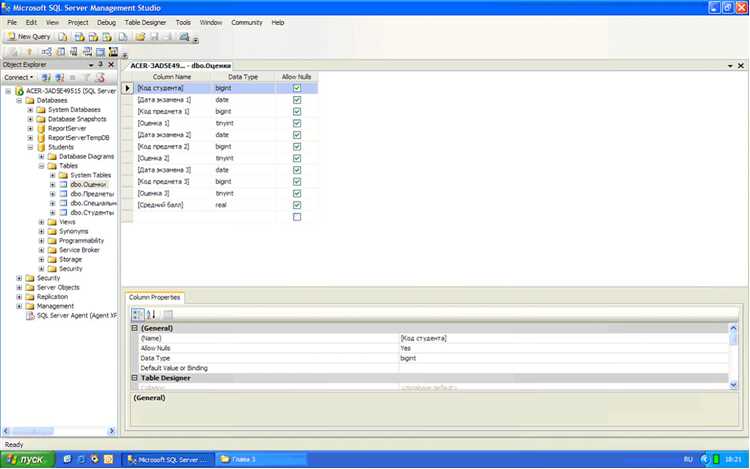Expand the Views folder node
The width and height of the screenshot is (750, 469).
pos(42,222)
